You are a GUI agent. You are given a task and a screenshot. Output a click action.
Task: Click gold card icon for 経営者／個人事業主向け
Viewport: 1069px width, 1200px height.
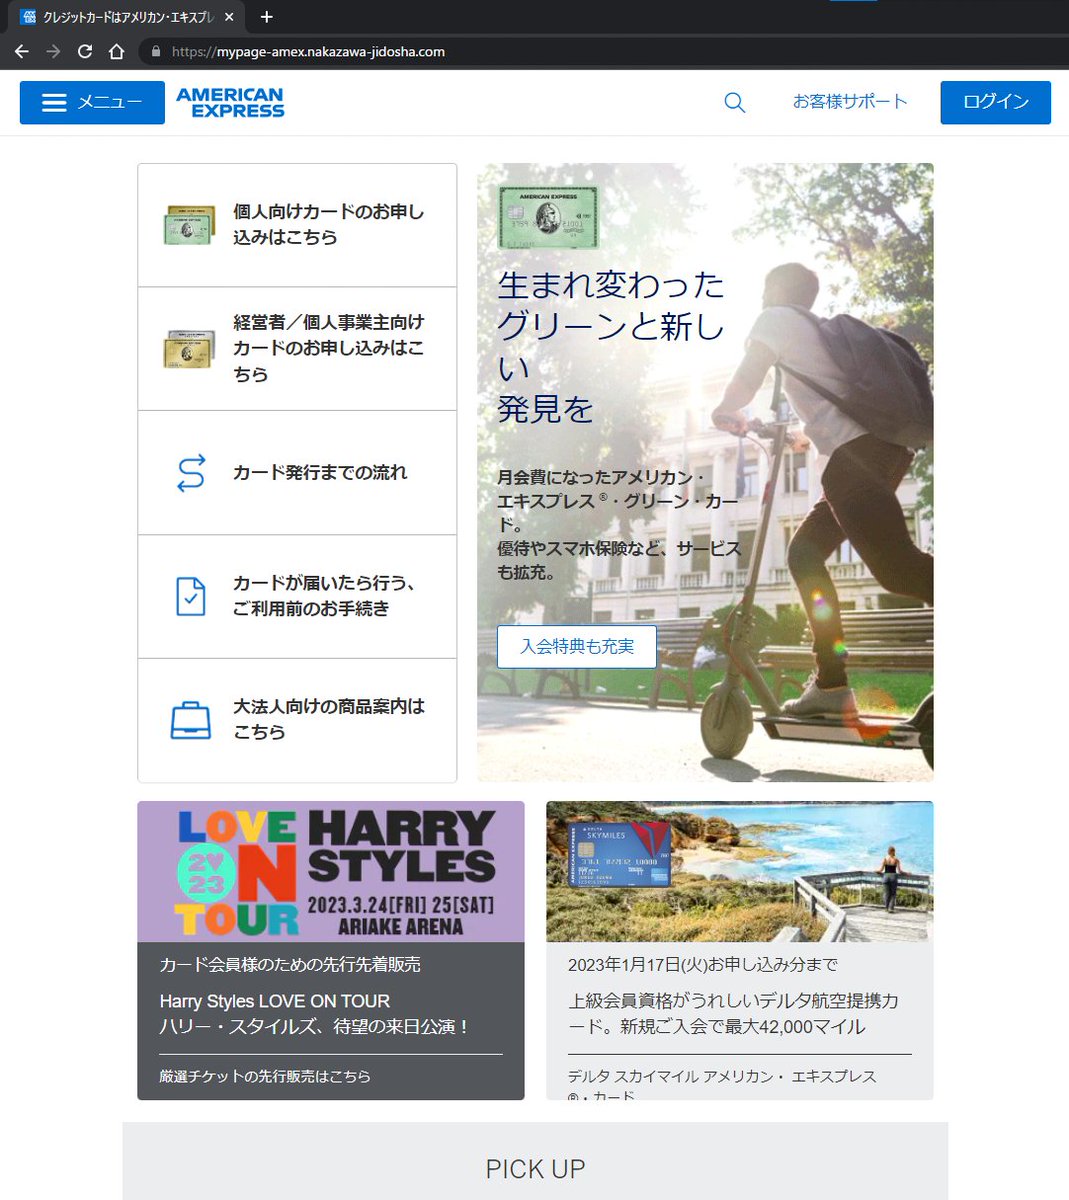189,349
